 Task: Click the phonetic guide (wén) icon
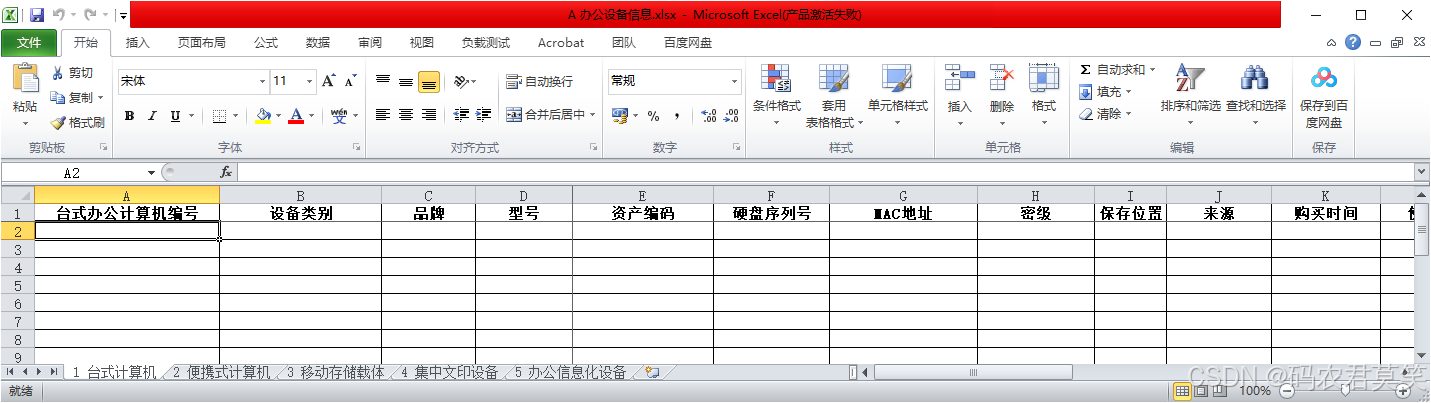coord(338,115)
